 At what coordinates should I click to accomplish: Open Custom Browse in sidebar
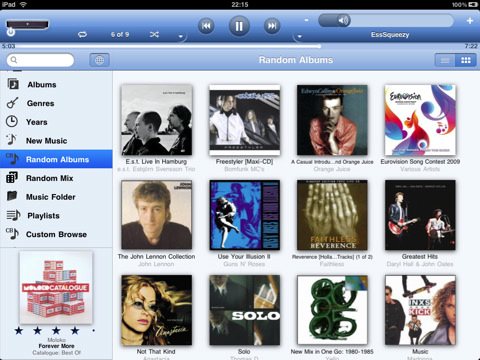pos(56,234)
